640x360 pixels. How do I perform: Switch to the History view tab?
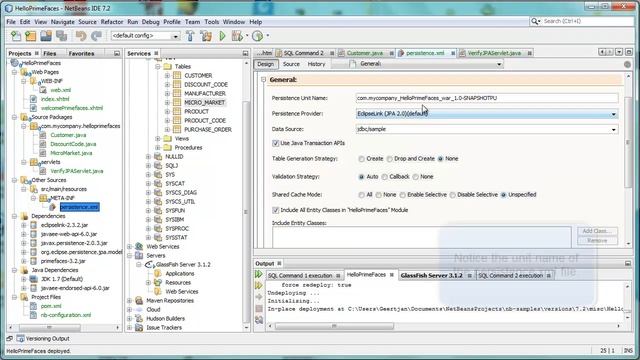[316, 64]
